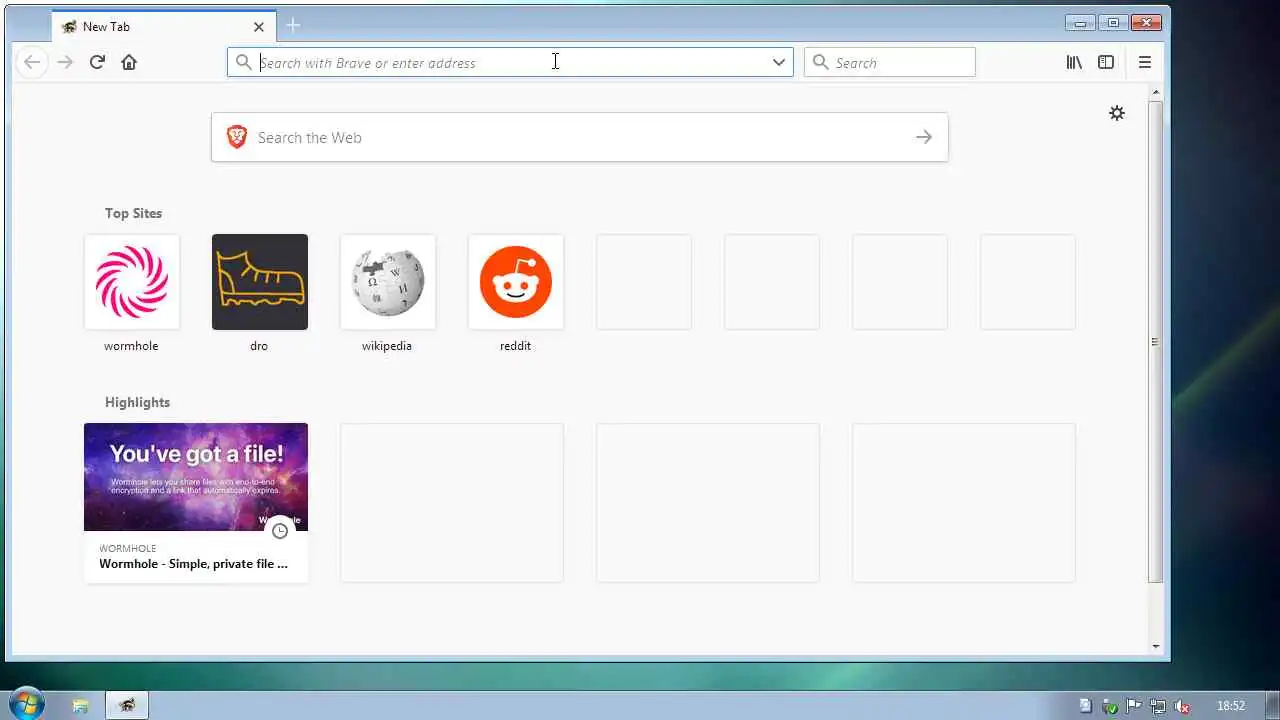Click the scrollbar up arrow
This screenshot has width=1280, height=720.
pyautogui.click(x=1156, y=92)
